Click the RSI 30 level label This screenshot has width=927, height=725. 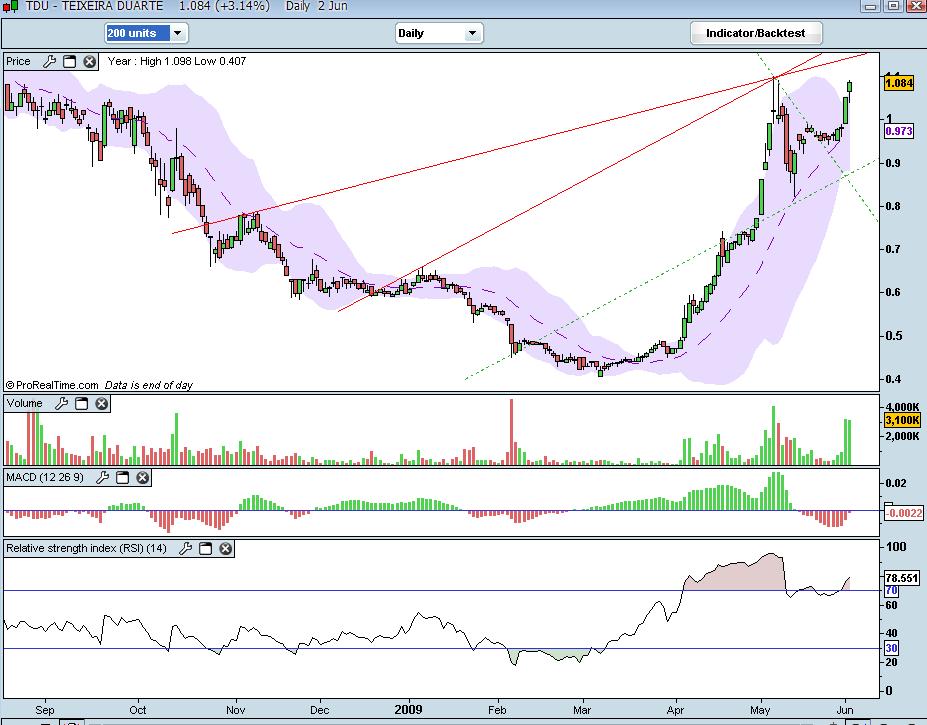pos(891,648)
